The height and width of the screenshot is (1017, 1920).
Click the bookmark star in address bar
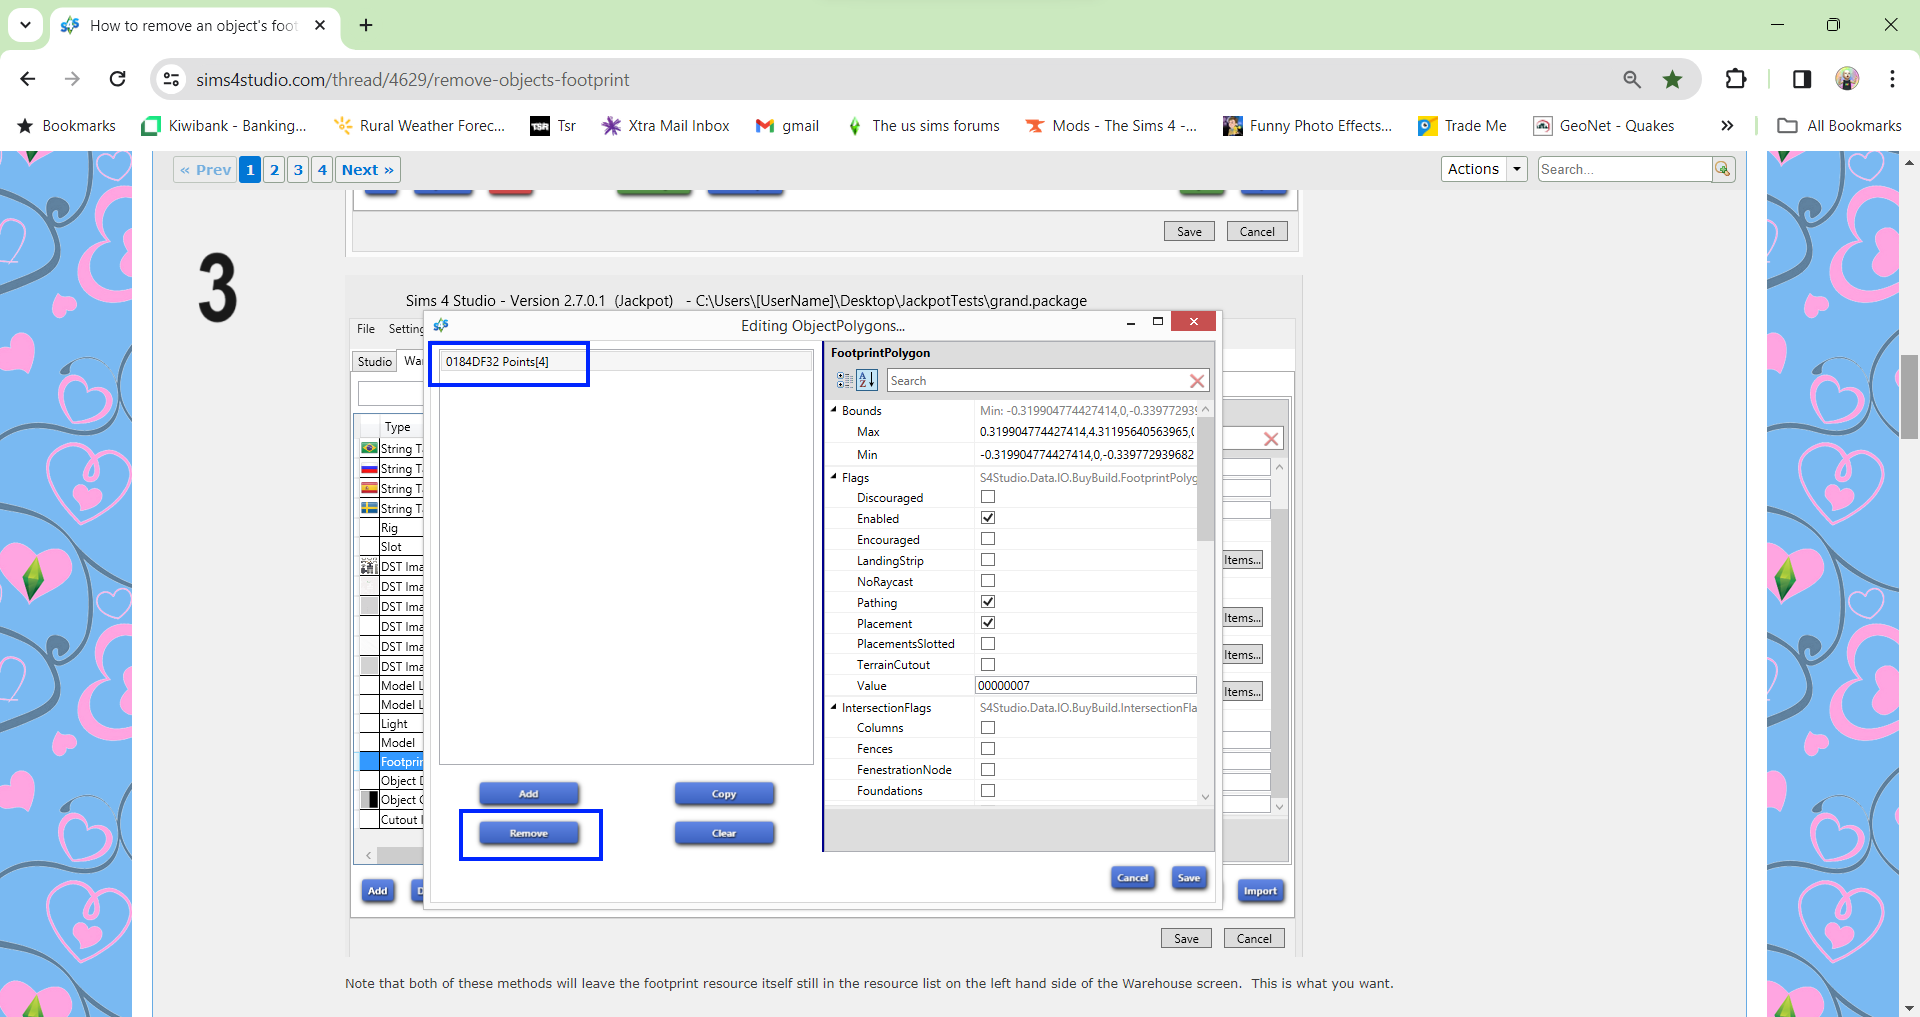1672,79
